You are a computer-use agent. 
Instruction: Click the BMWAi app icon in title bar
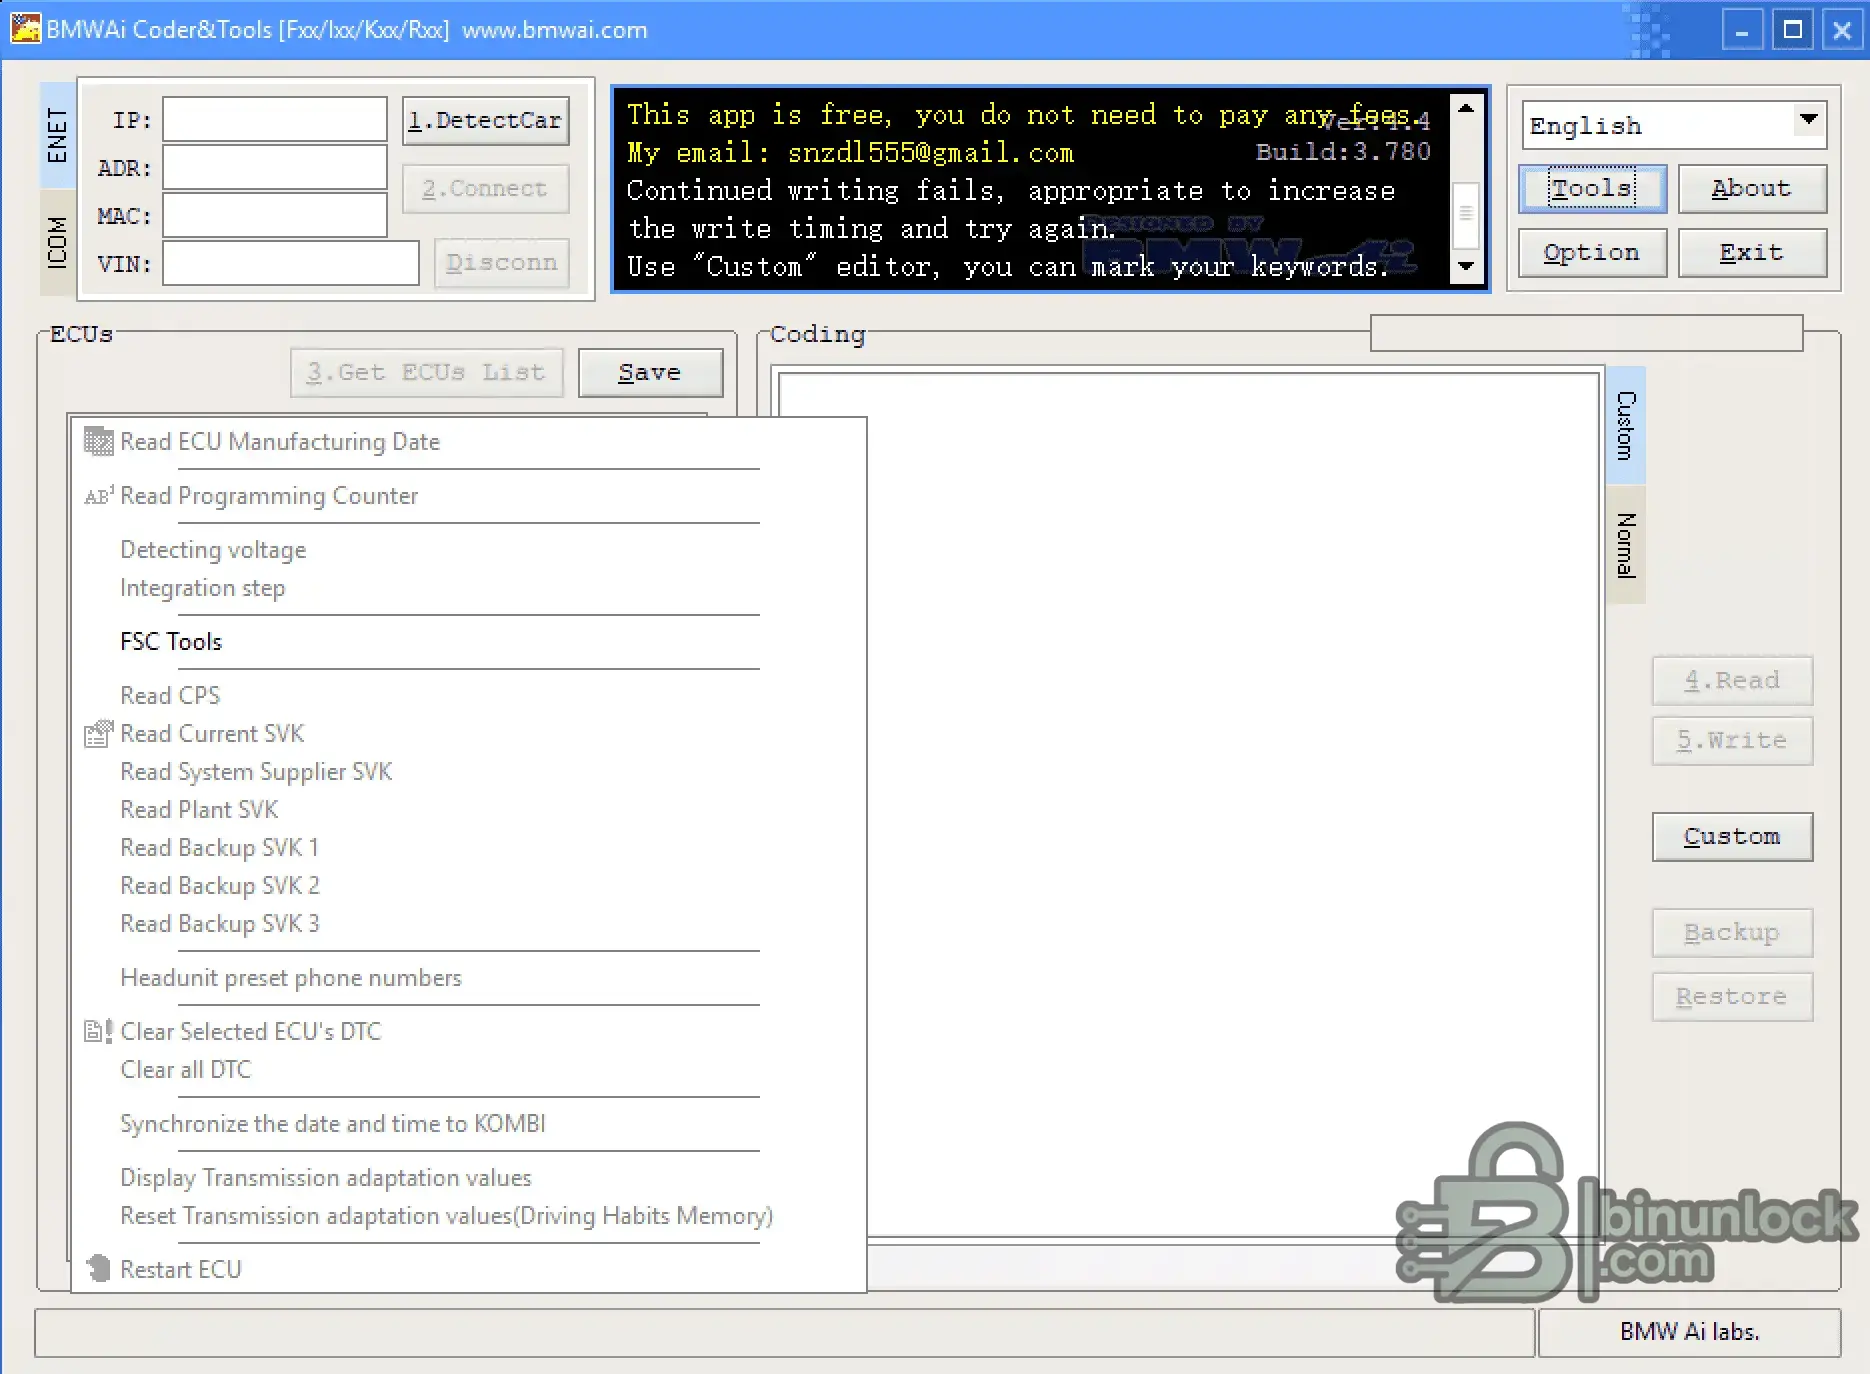(x=25, y=28)
